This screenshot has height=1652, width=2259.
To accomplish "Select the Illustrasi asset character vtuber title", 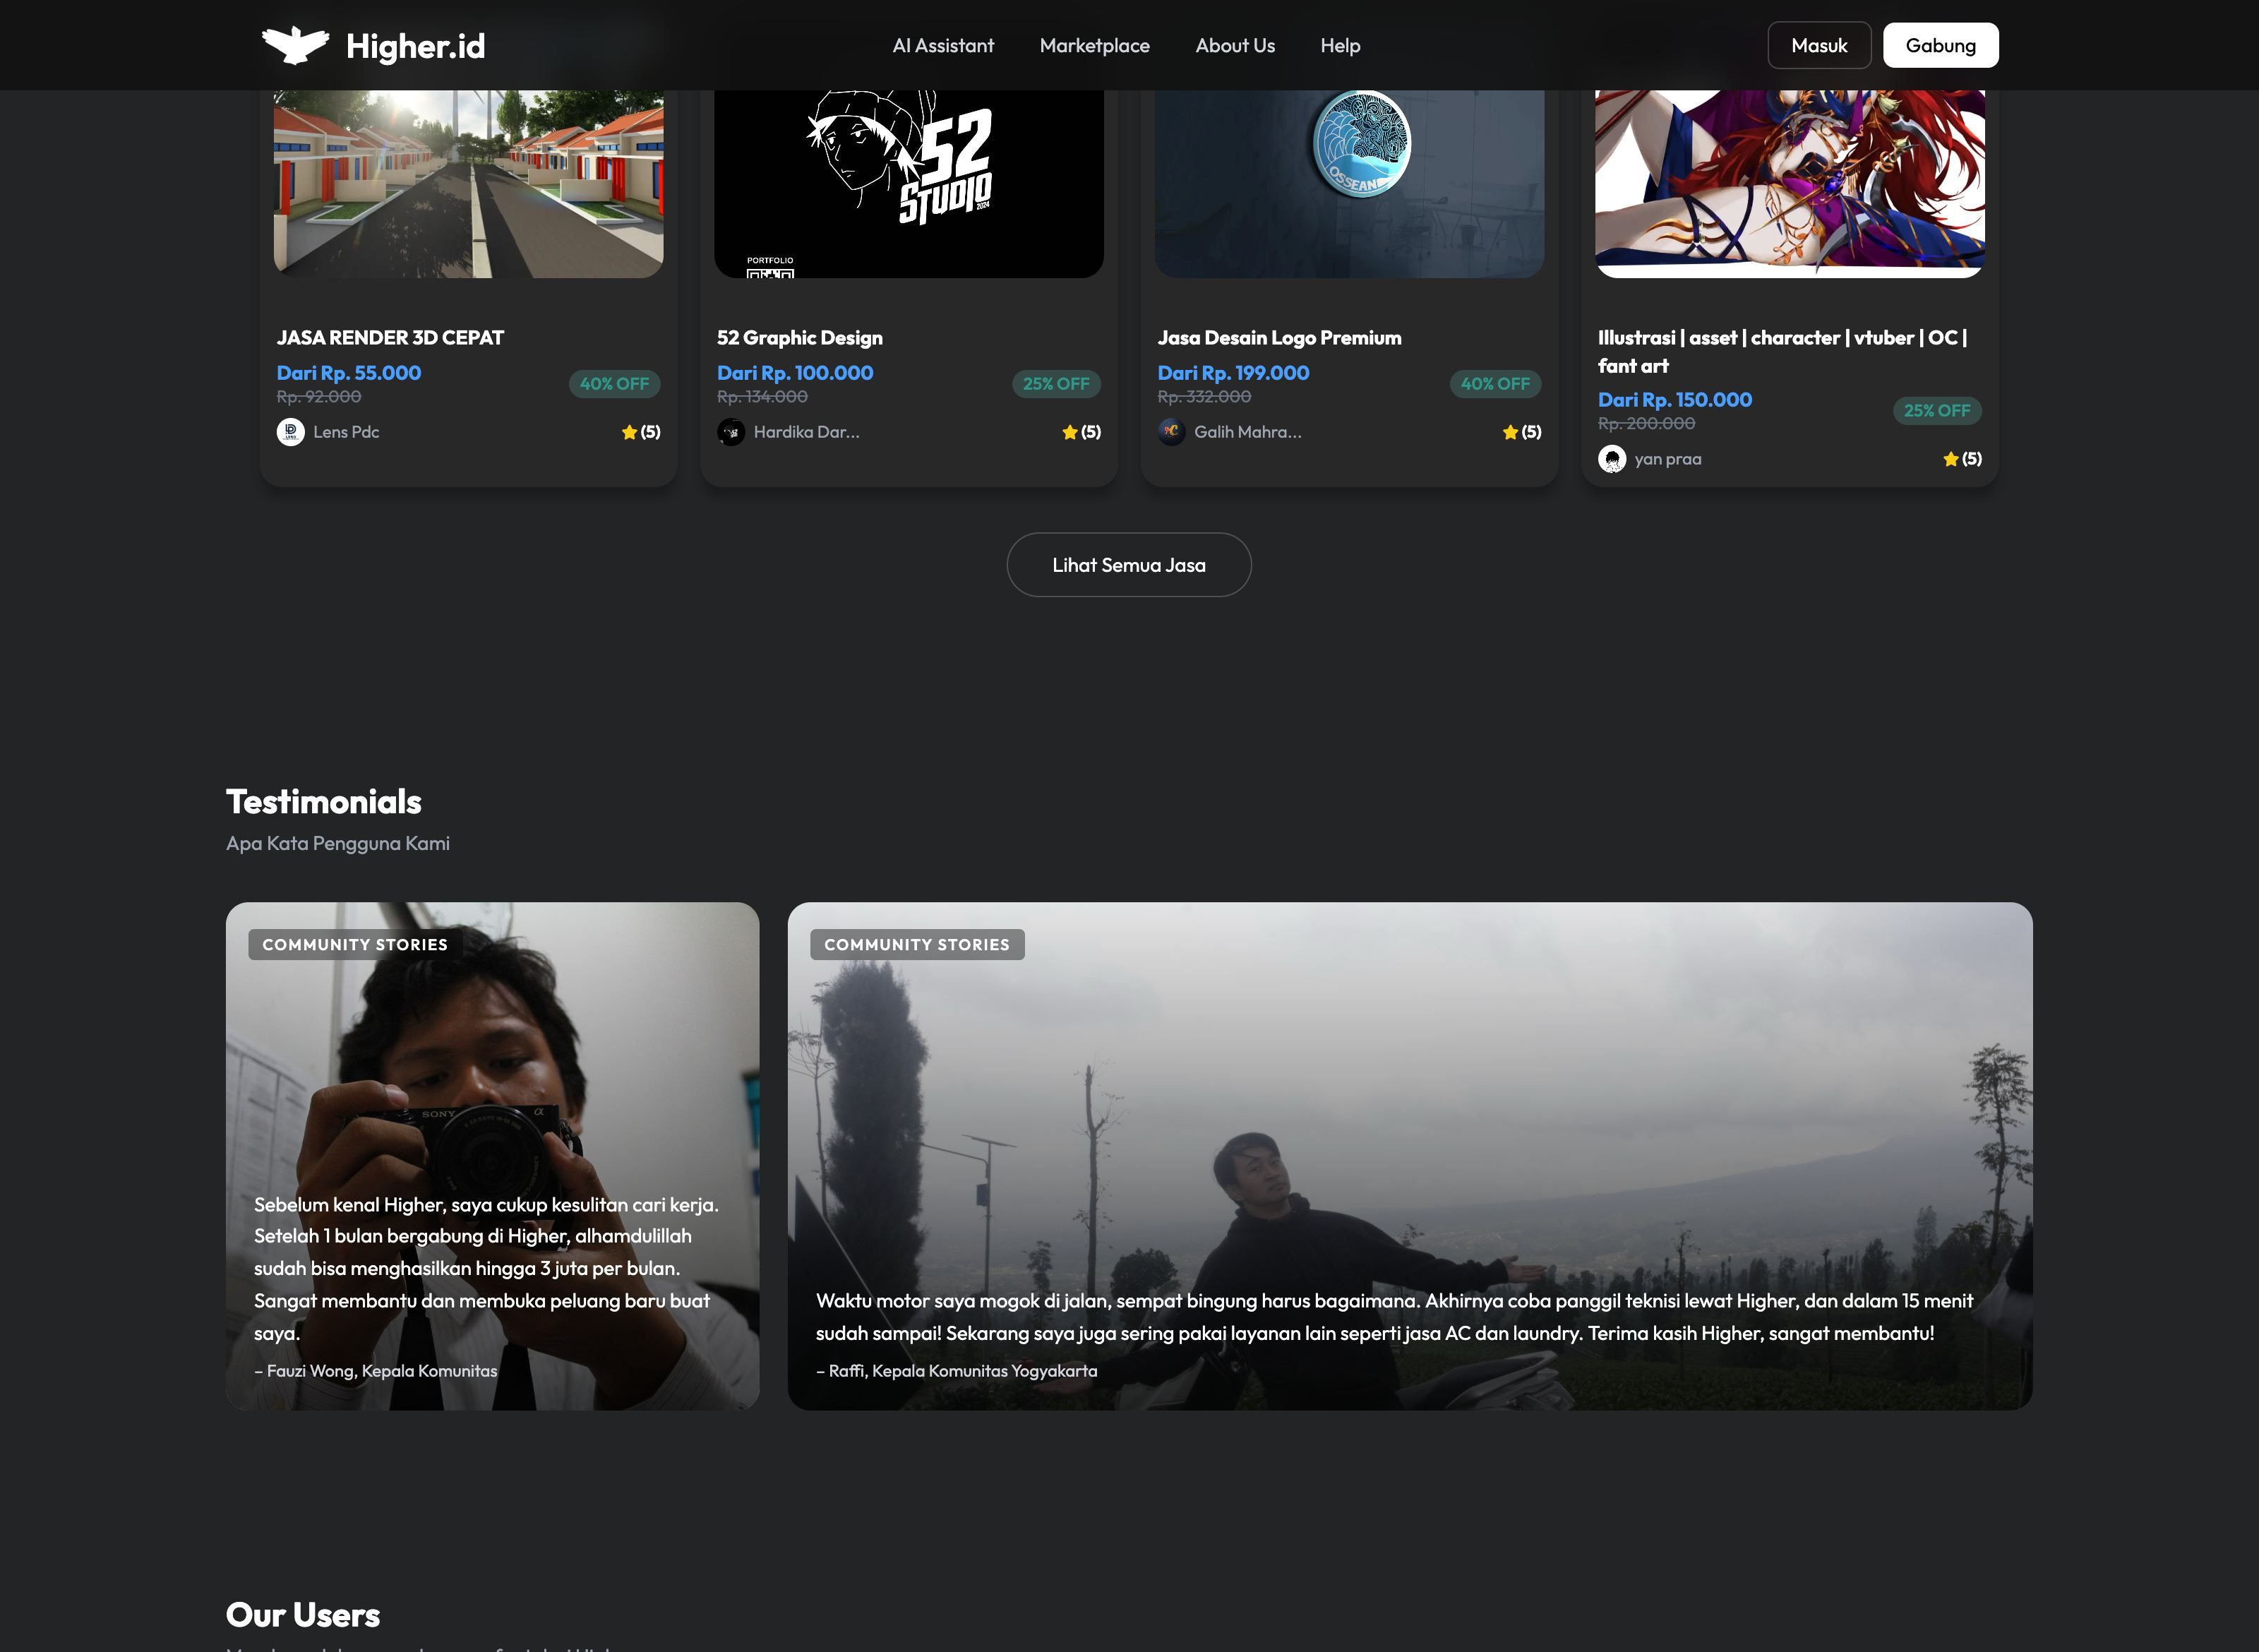I will (x=1782, y=351).
